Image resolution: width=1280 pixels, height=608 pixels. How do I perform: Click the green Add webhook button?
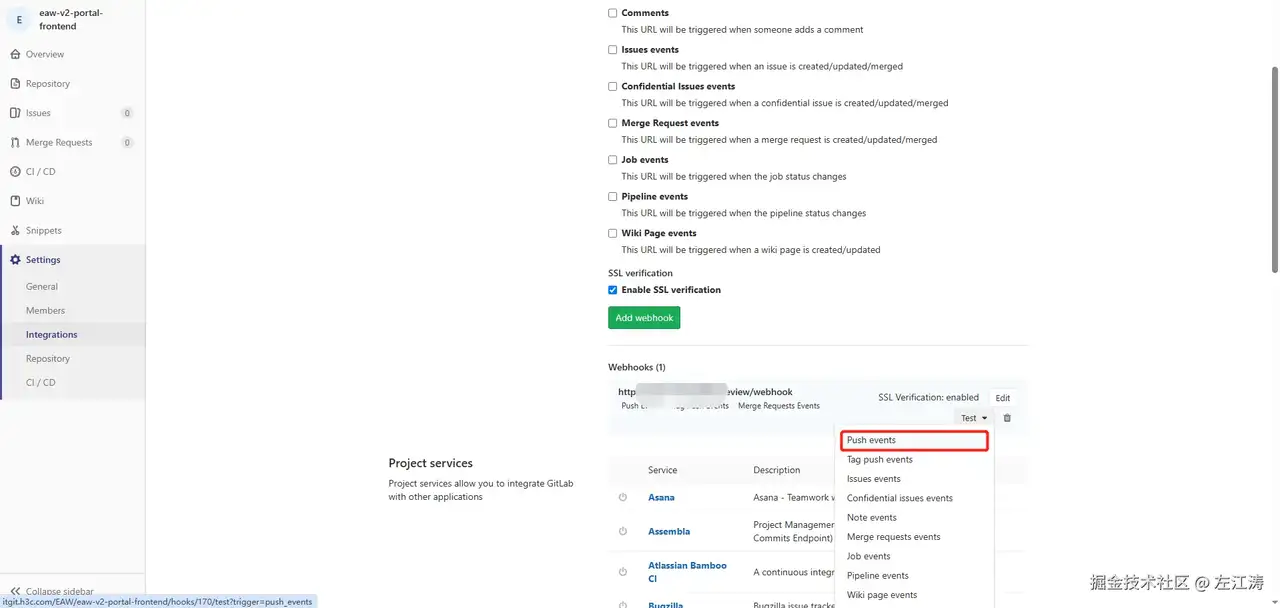click(x=644, y=318)
